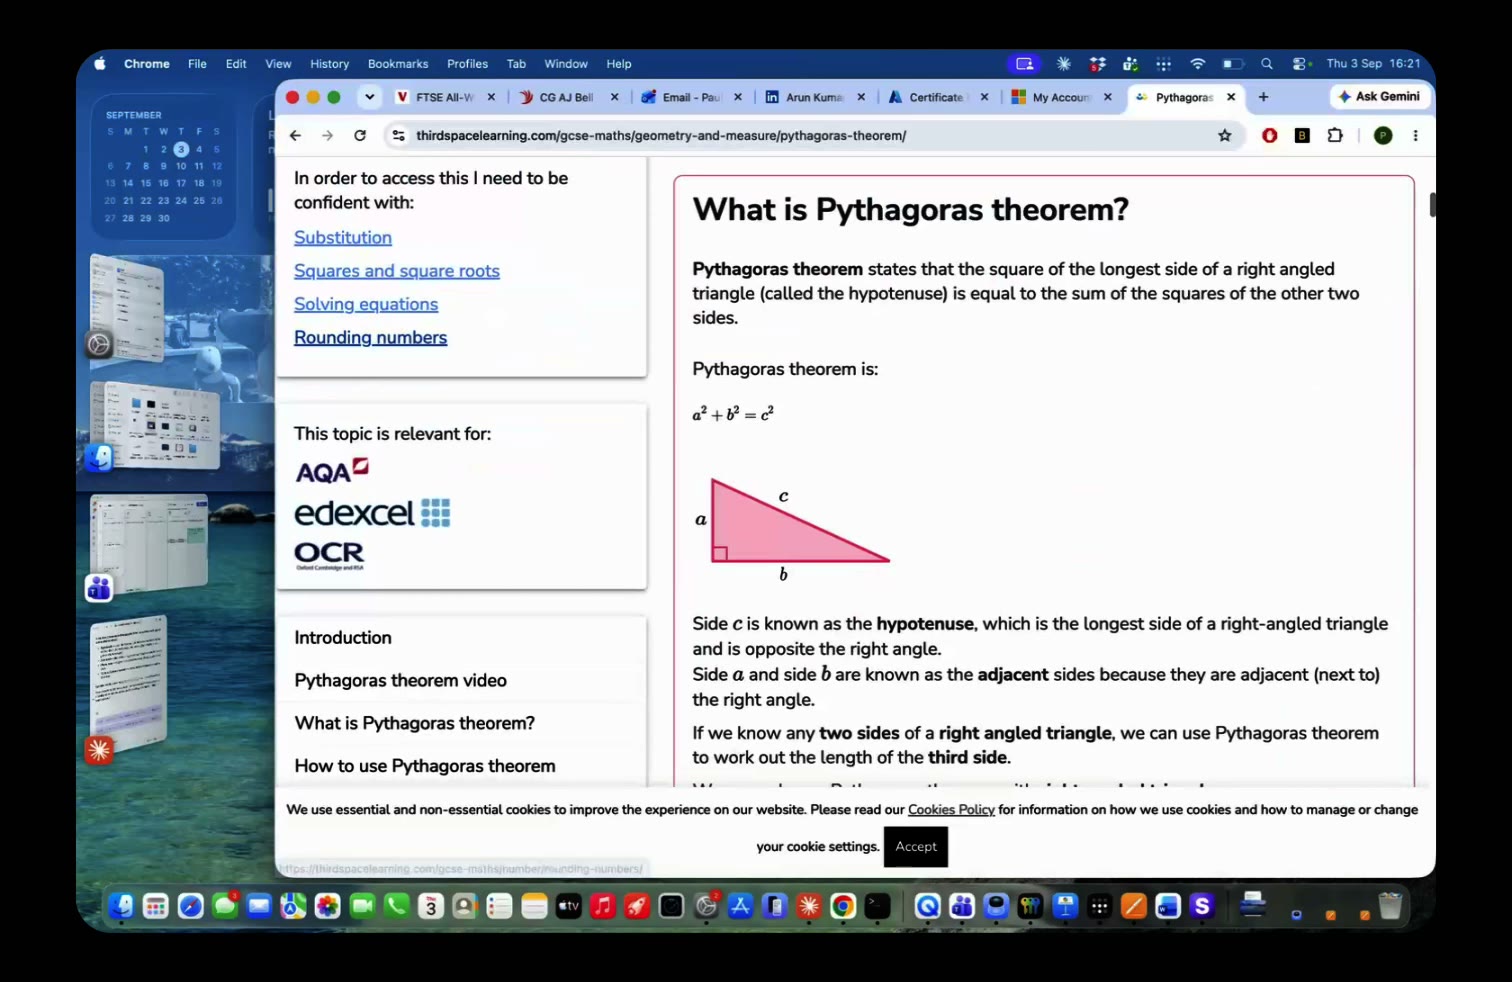
Task: Open Wi-Fi status in the menu bar
Action: click(1197, 64)
